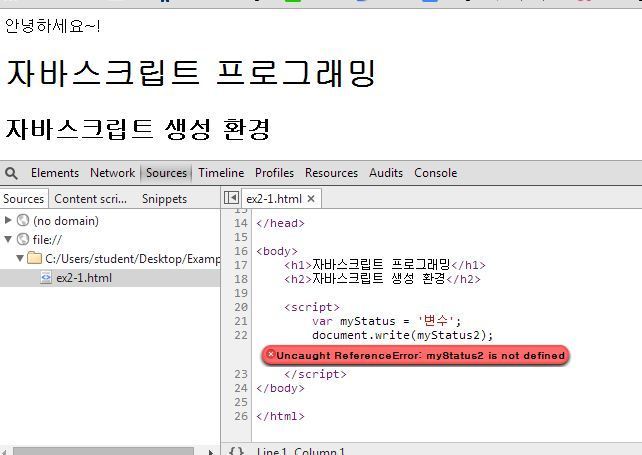Collapse the file:// tree node
642x455 pixels.
[8, 239]
